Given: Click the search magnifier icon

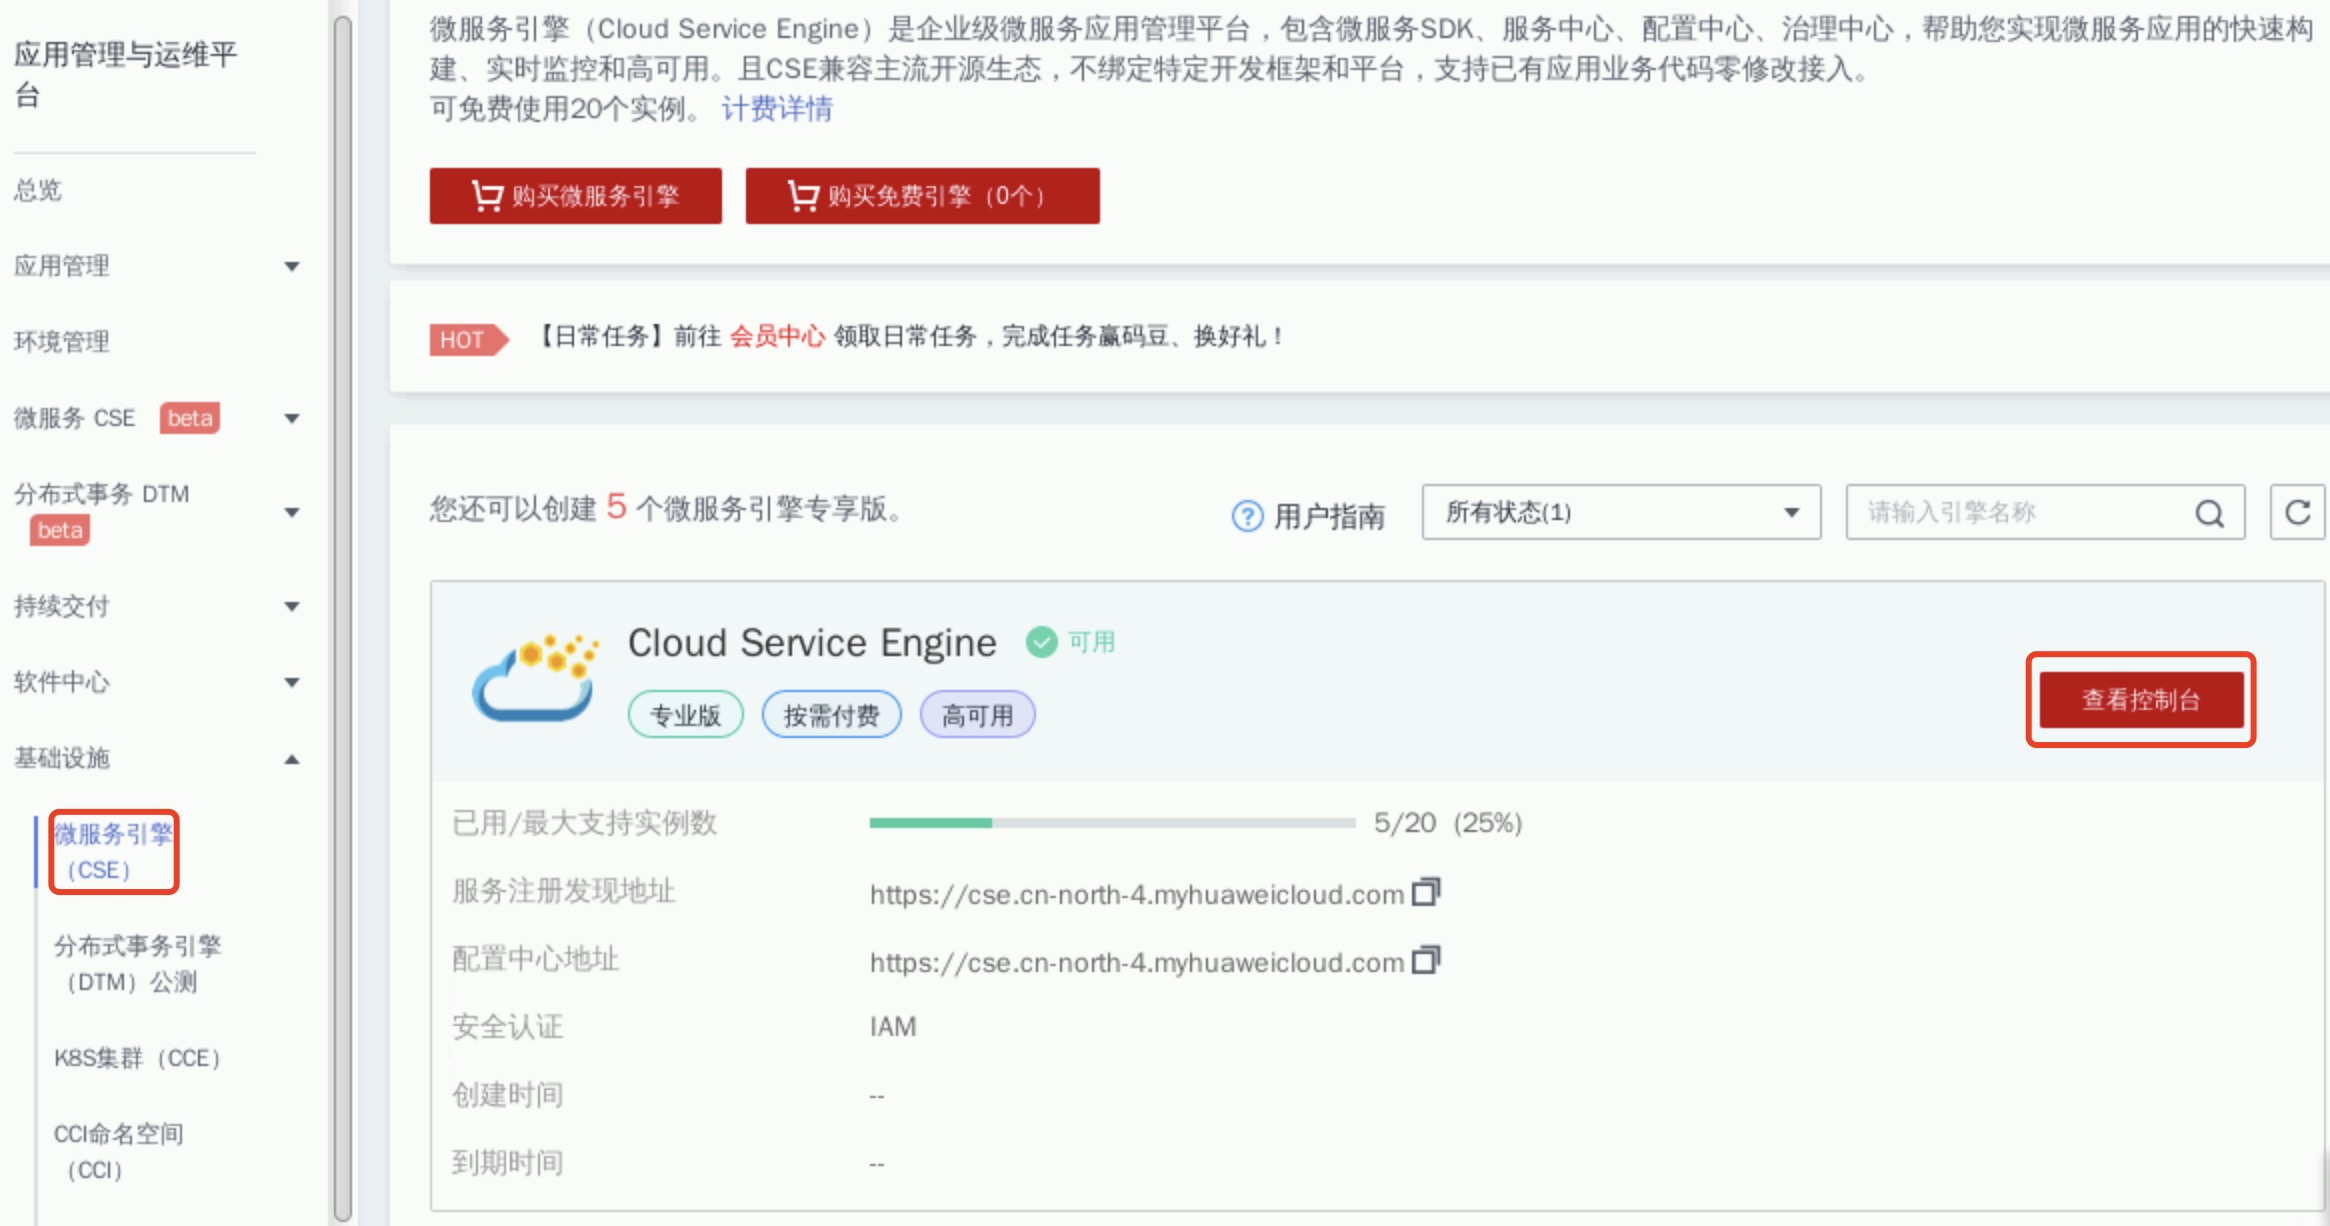Looking at the screenshot, I should tap(2209, 514).
